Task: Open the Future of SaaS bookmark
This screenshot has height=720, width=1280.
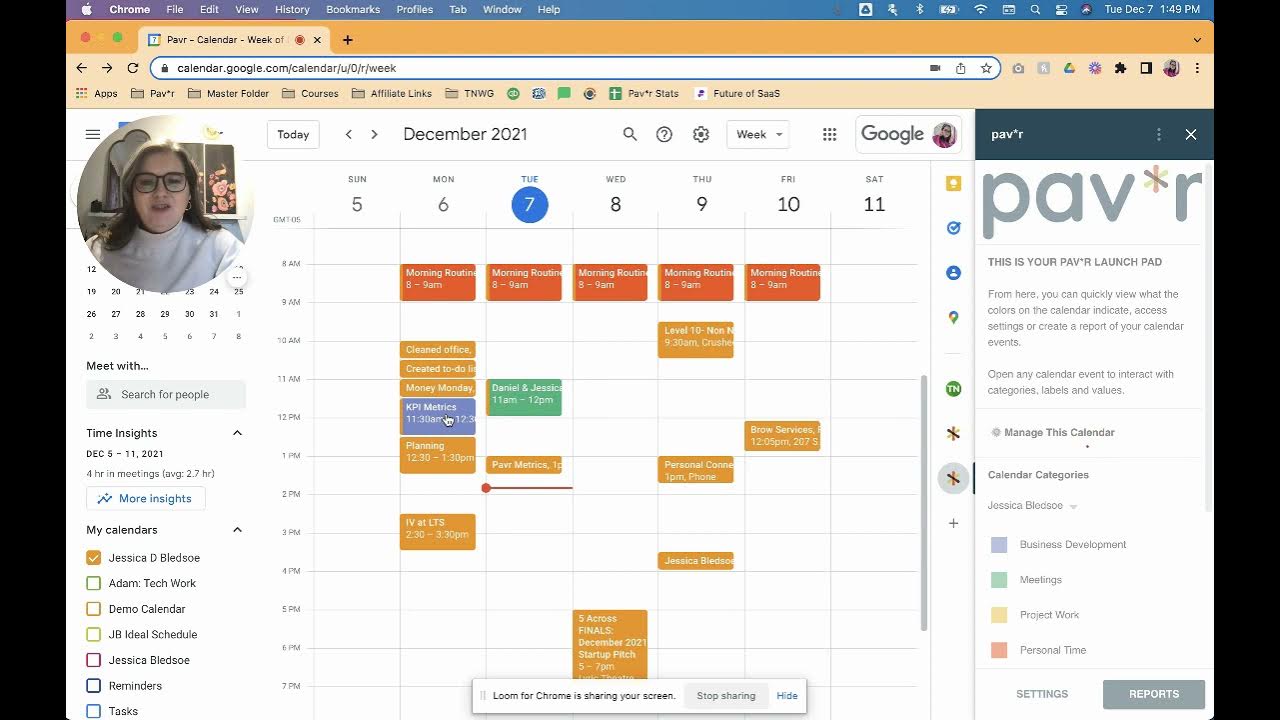Action: (x=737, y=93)
